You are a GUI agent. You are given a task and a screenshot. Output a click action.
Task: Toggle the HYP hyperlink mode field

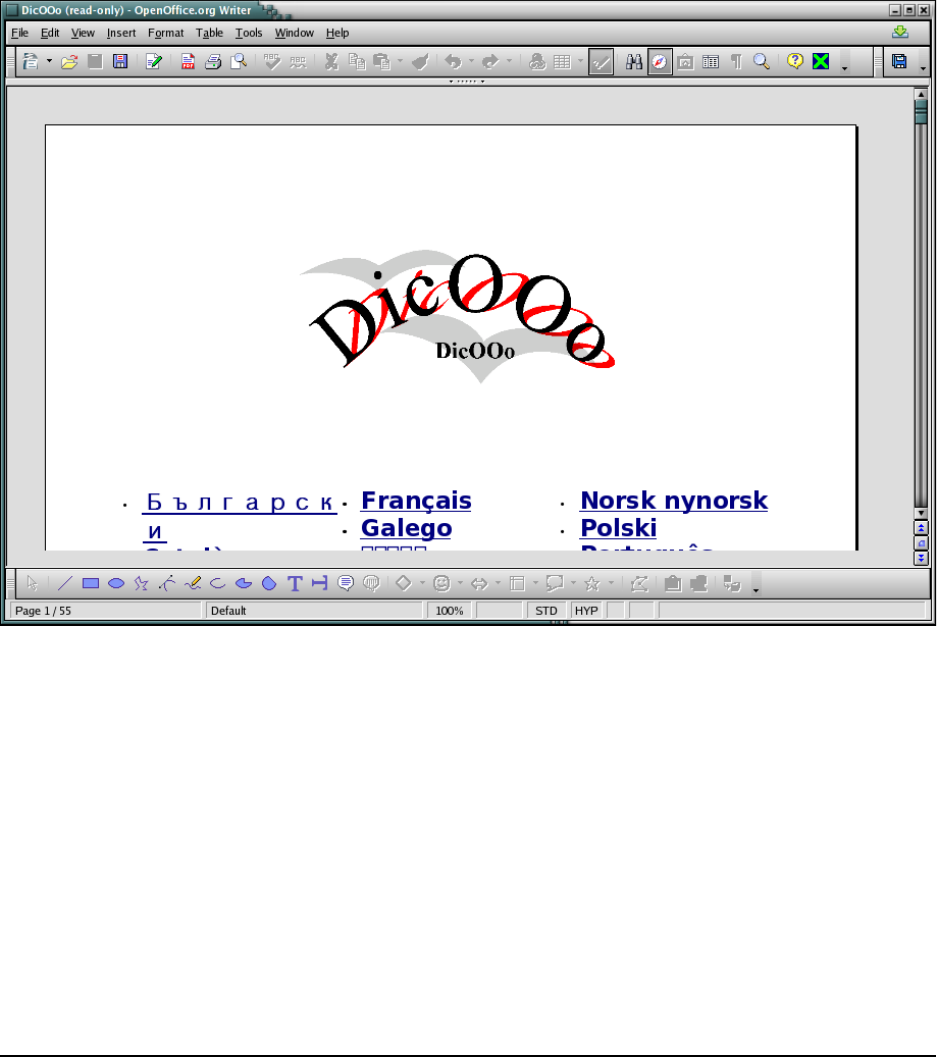point(586,611)
